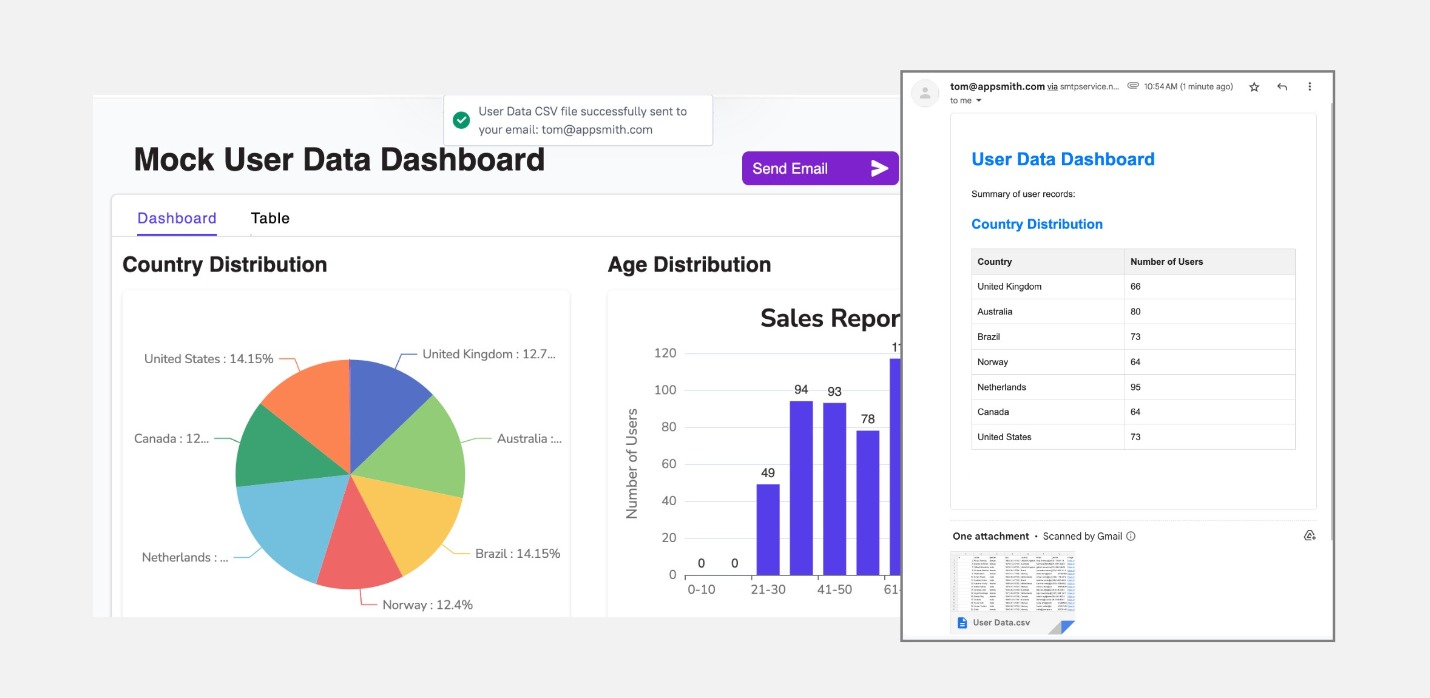Click the tom@appsmith.com sender name
The image size is (1430, 698).
pos(997,87)
